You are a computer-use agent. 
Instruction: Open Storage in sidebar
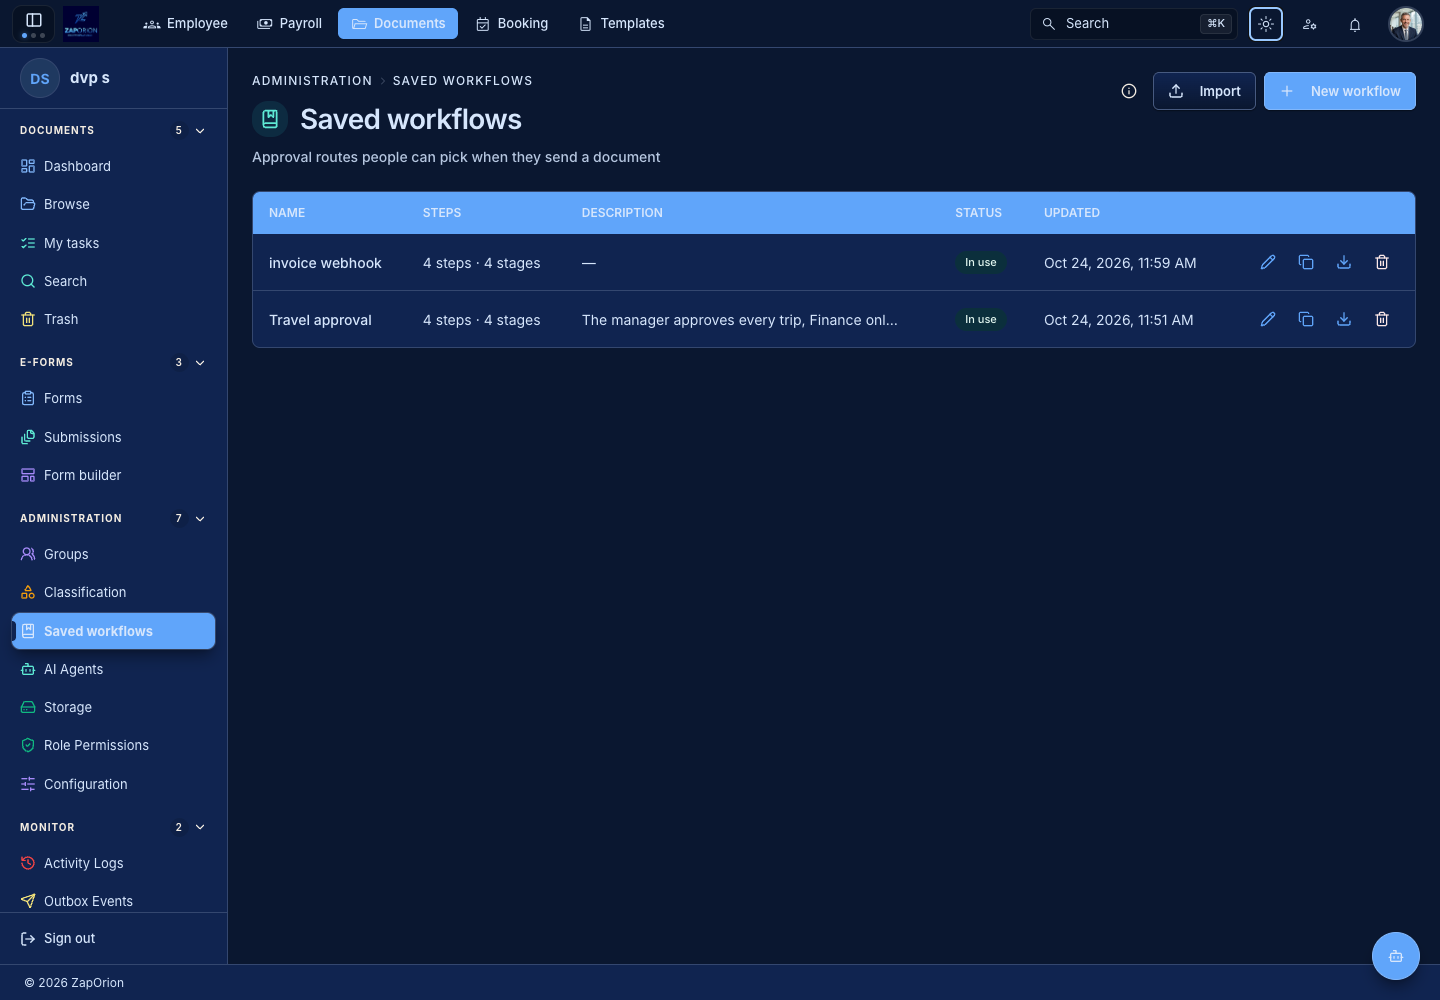(113, 707)
